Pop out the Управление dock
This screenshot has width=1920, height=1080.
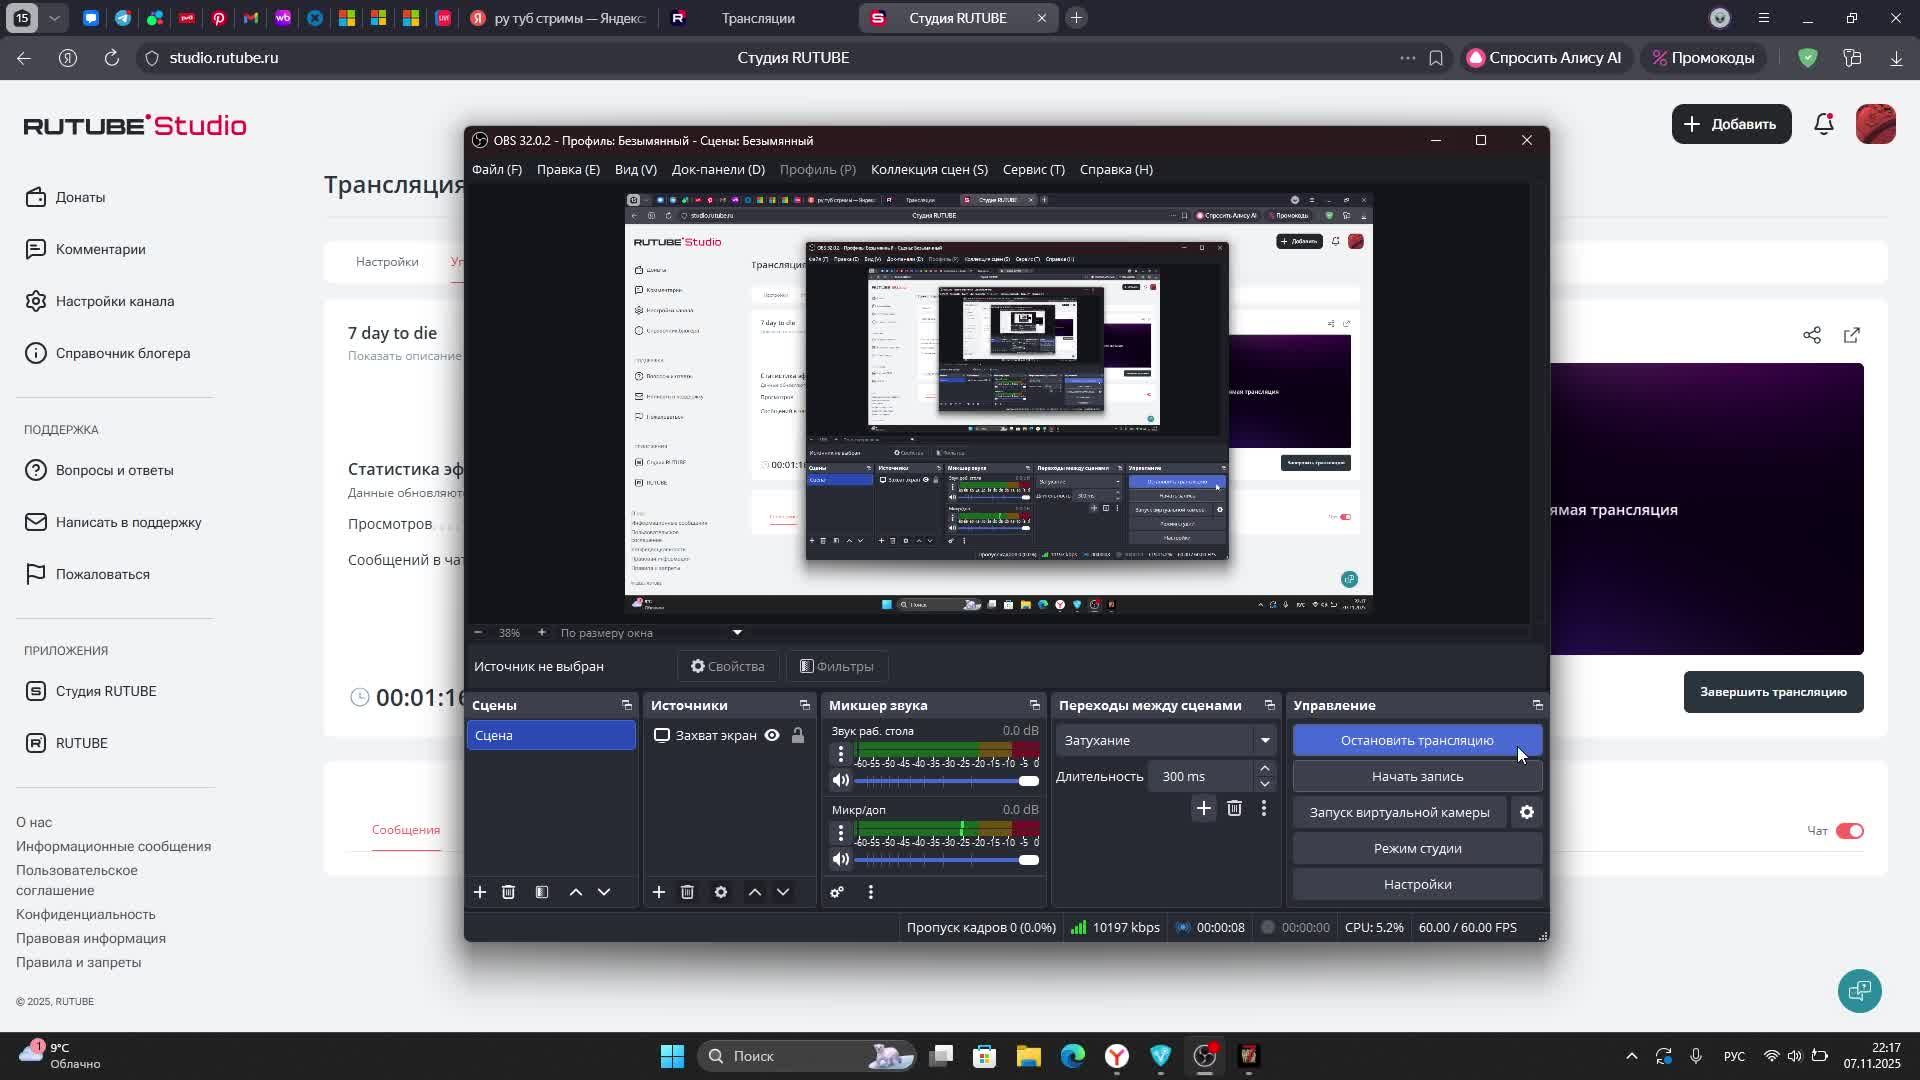pyautogui.click(x=1538, y=705)
